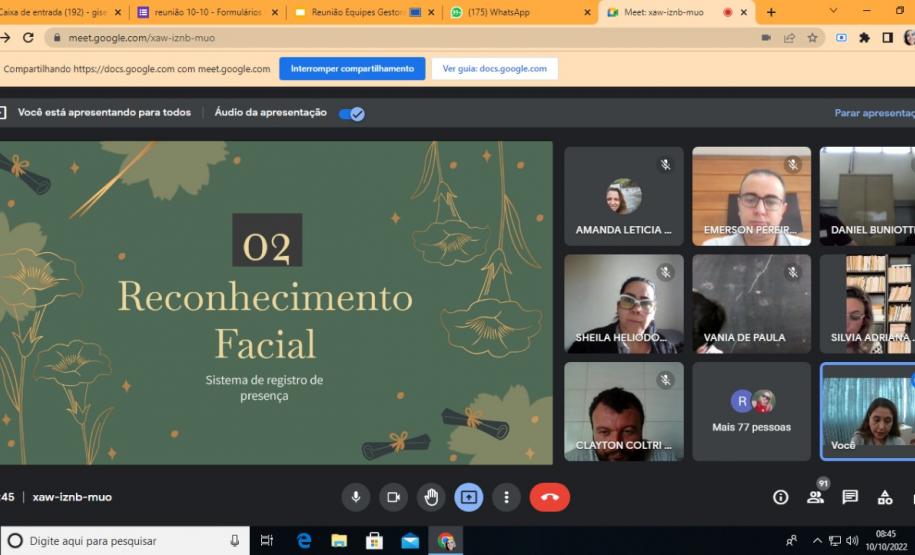Mute microphone in Meet call controls
This screenshot has width=915, height=555.
(x=355, y=497)
